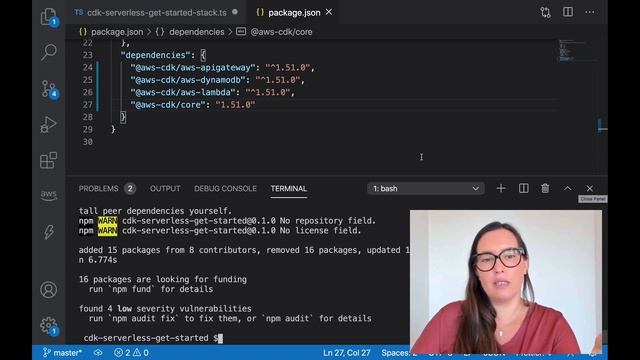Screen dimensions: 640x360
Task: Click the lightning bolt activity icon
Action: click(49, 232)
